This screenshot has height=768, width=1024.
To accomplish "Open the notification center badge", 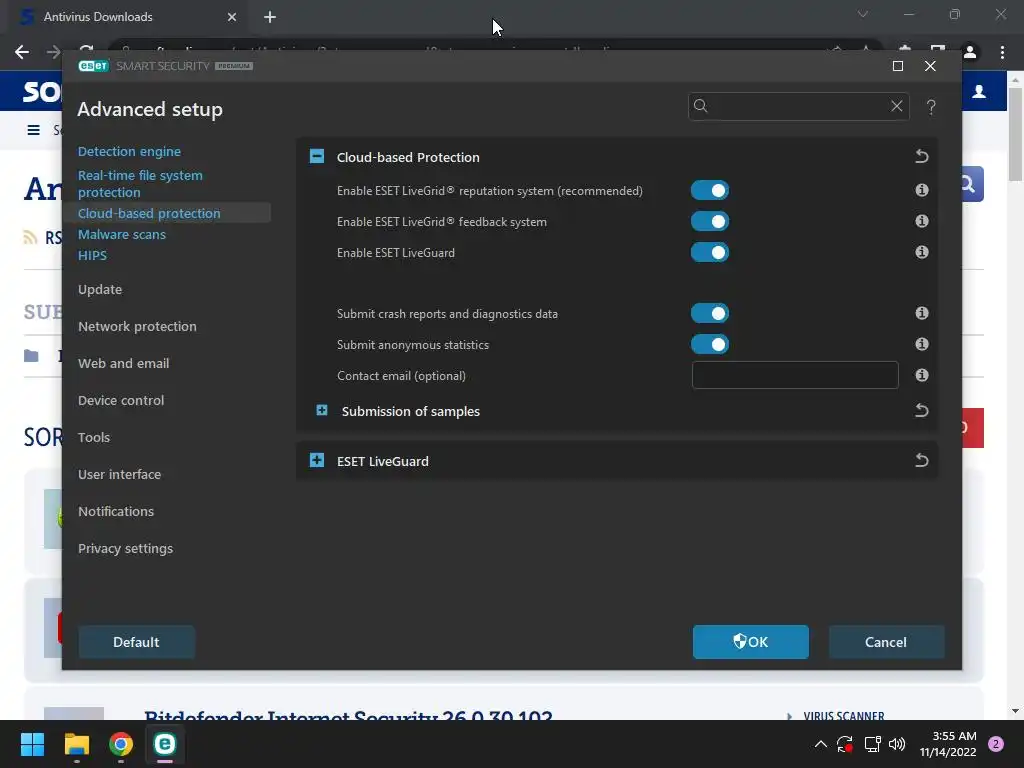I will (996, 744).
